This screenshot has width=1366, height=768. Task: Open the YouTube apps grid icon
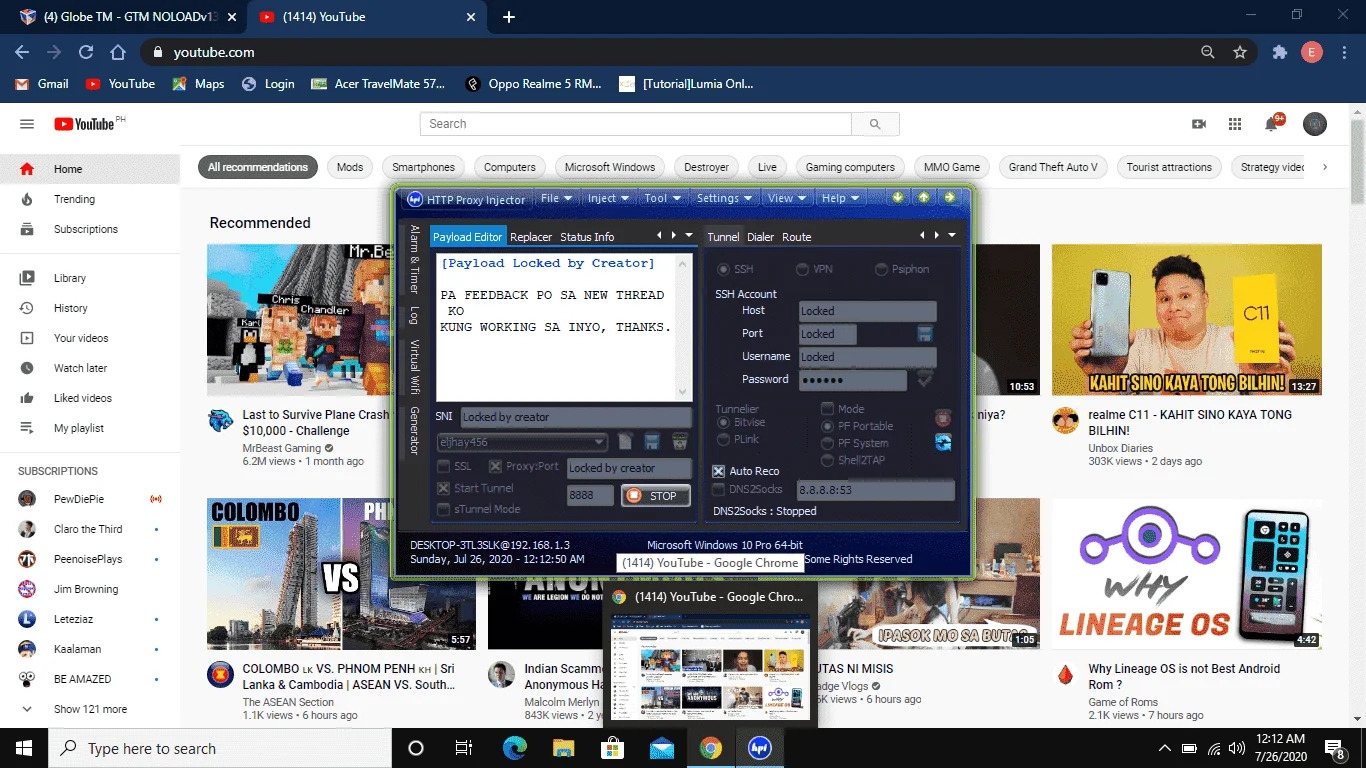tap(1235, 124)
